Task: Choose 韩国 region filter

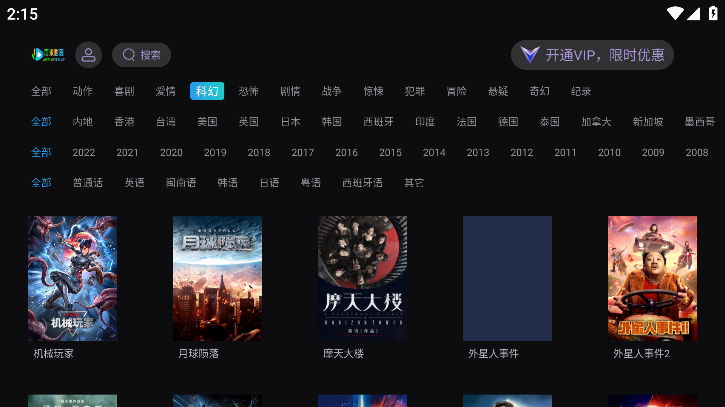Action: (x=332, y=122)
